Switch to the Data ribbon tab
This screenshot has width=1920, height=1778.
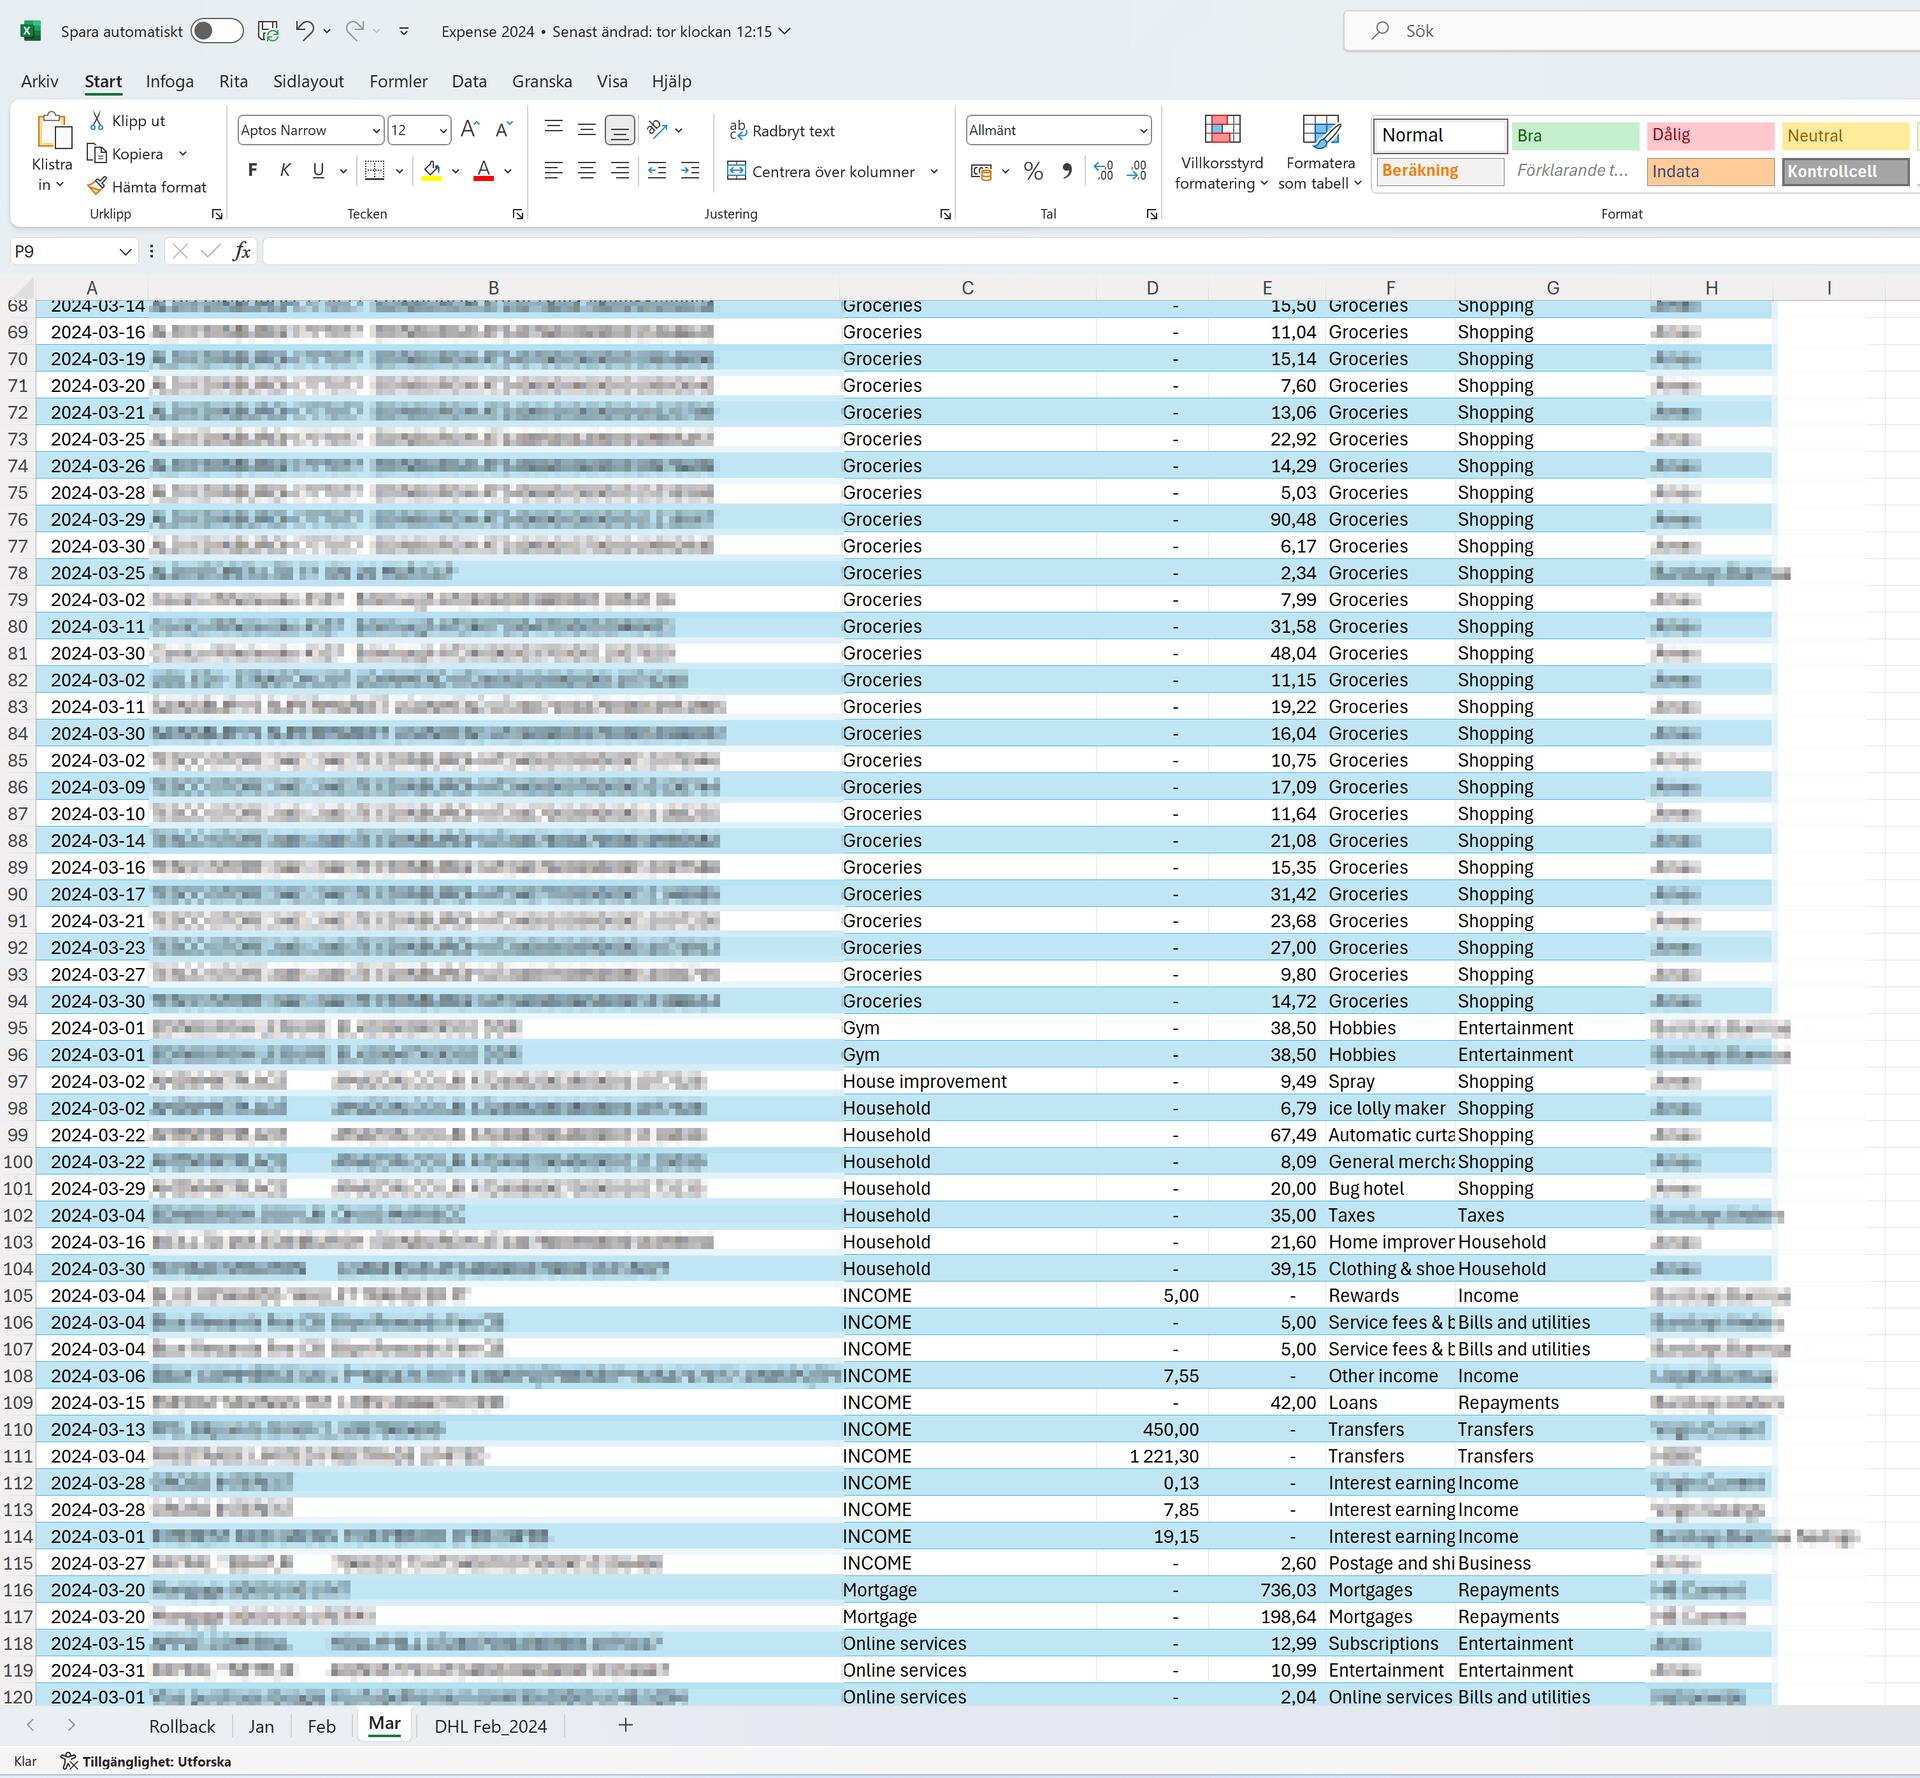469,81
